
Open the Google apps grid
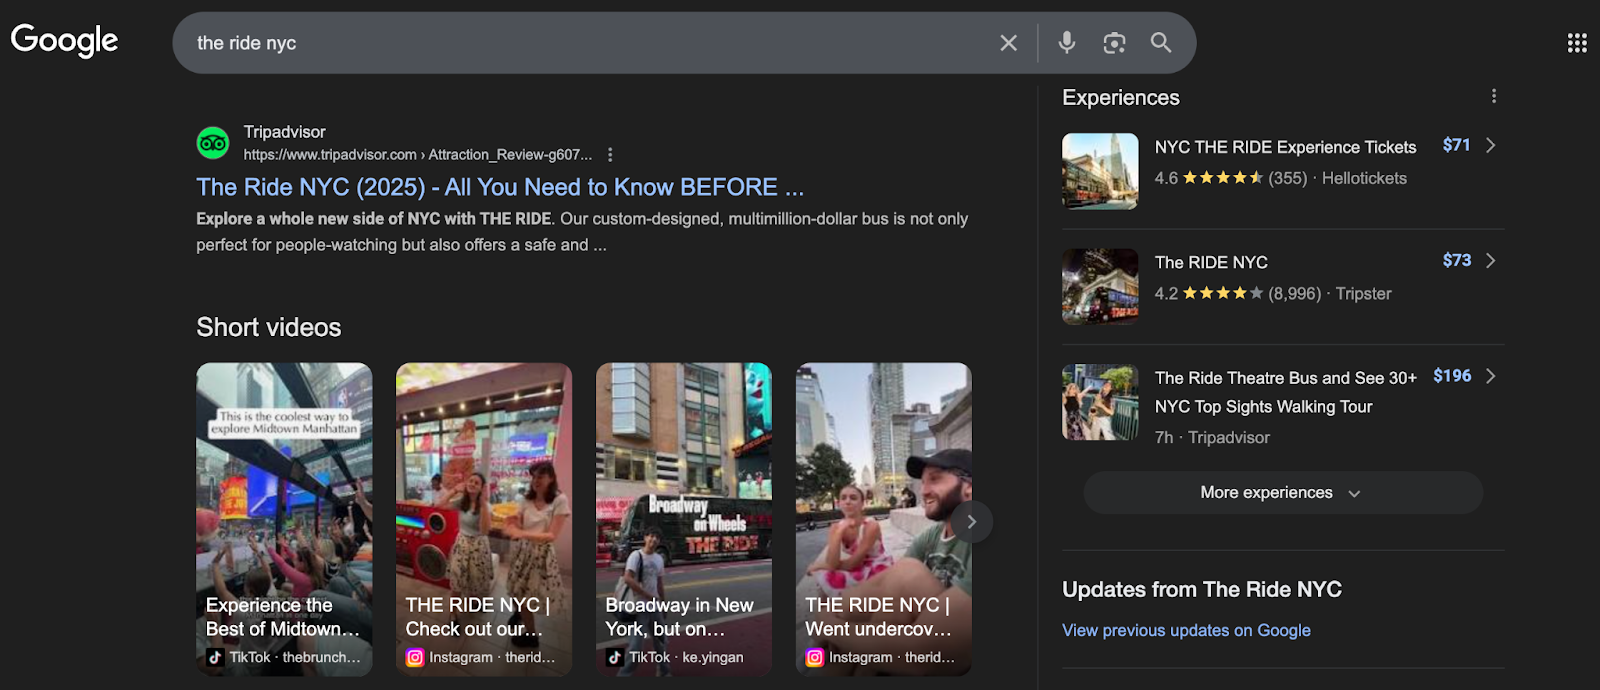(1577, 42)
